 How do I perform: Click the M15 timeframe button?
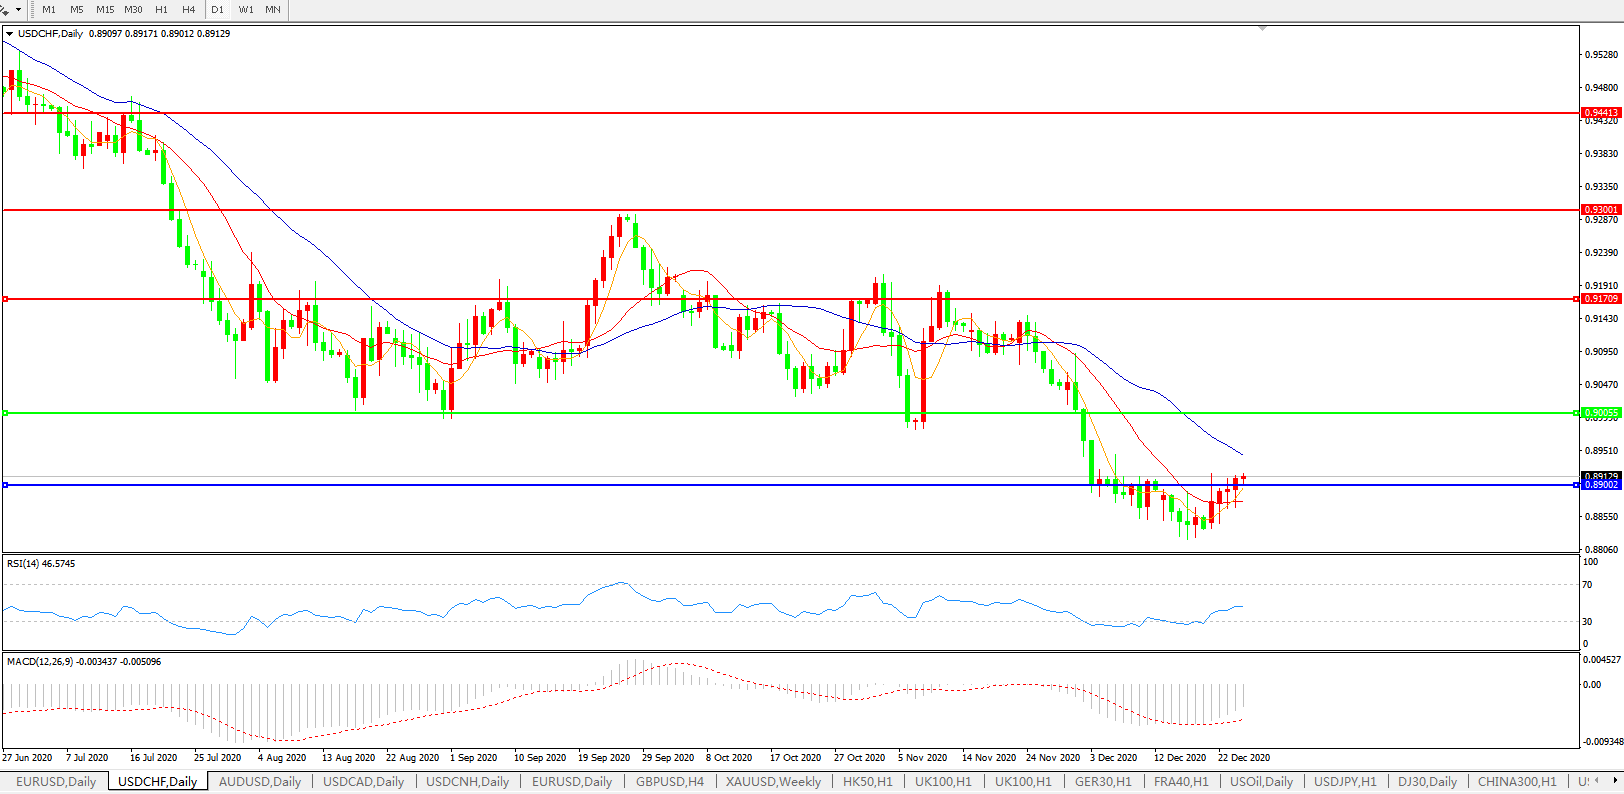(x=105, y=10)
